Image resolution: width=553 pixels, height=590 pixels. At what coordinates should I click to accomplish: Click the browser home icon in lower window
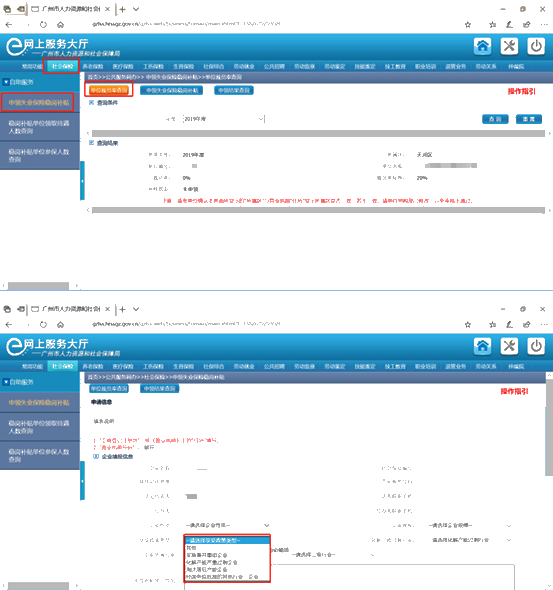pyautogui.click(x=60, y=325)
